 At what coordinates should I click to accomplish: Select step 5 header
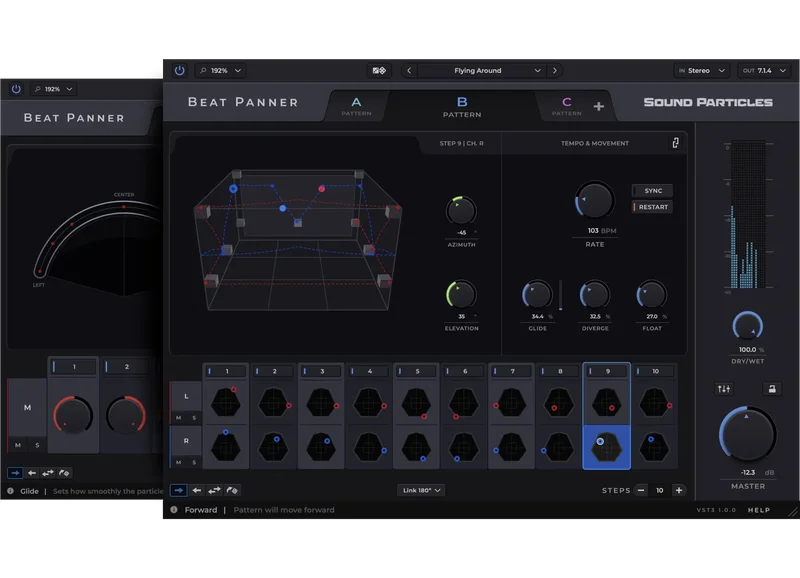click(x=416, y=371)
